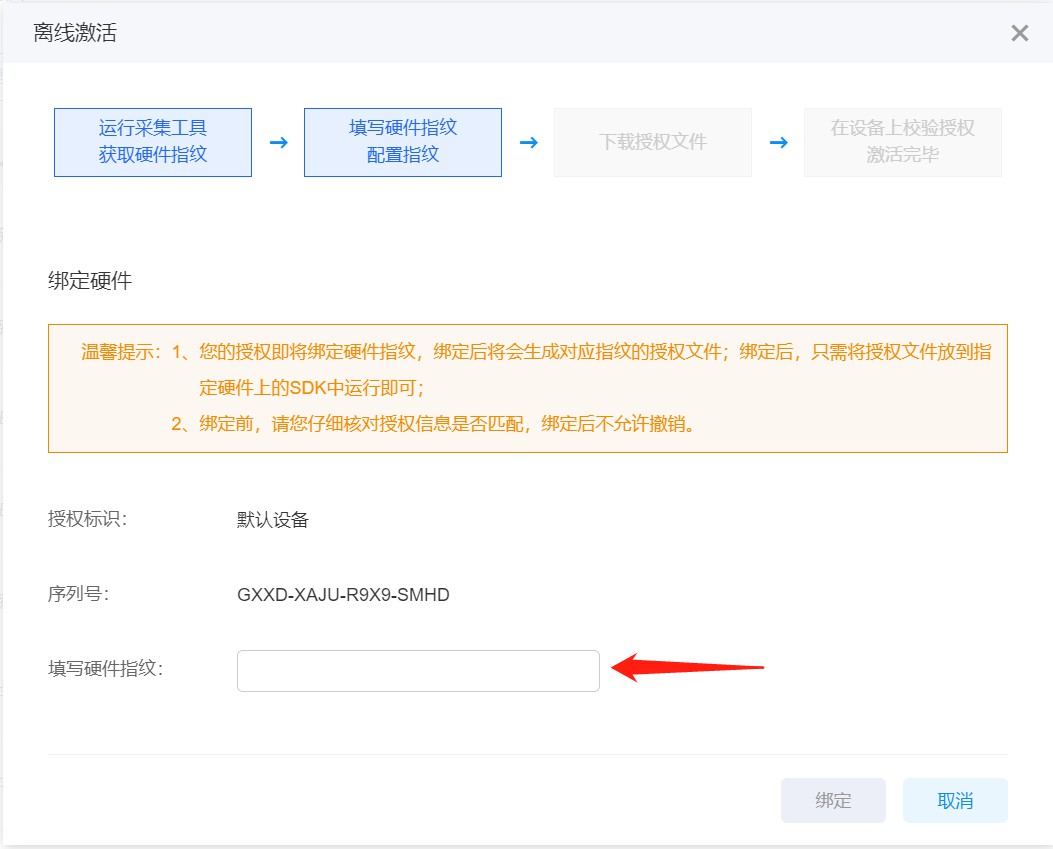The width and height of the screenshot is (1053, 849).
Task: Click arrow icon before 在设备上校验授权 step
Action: (778, 142)
